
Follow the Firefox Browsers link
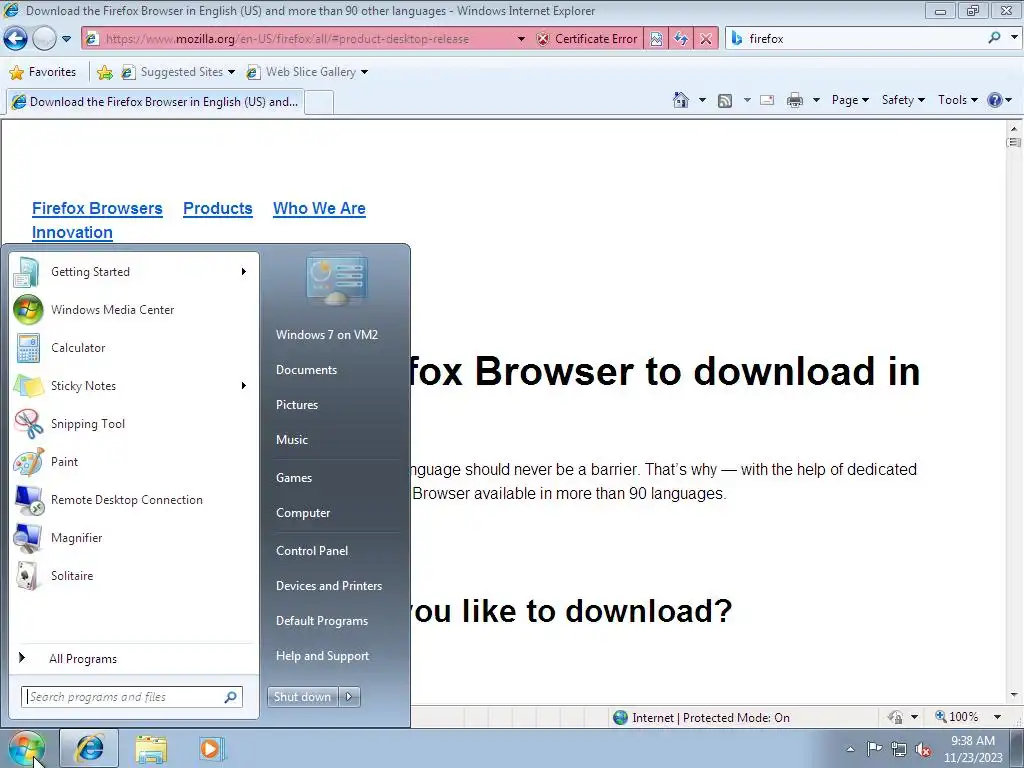[97, 208]
